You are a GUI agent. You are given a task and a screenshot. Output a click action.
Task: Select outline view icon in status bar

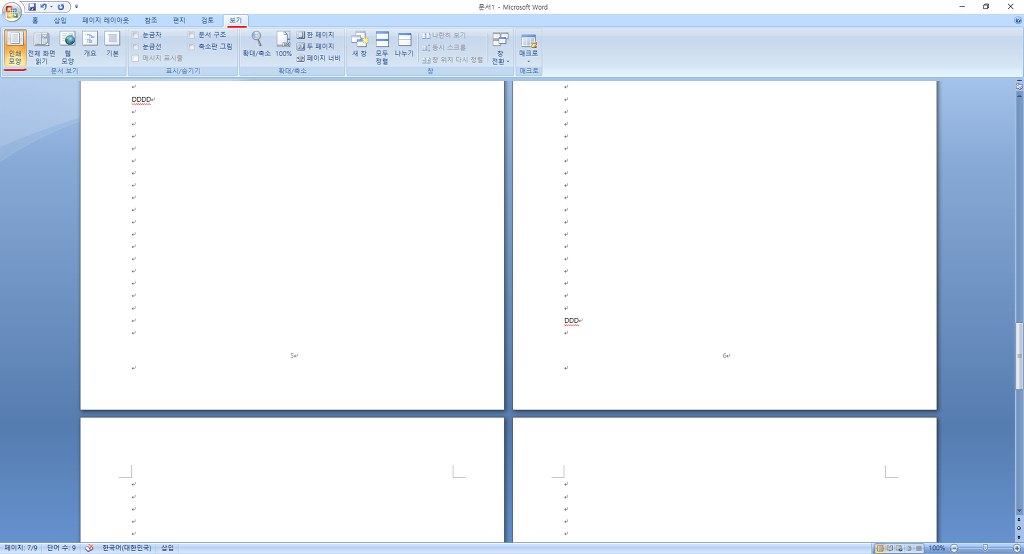tap(909, 548)
